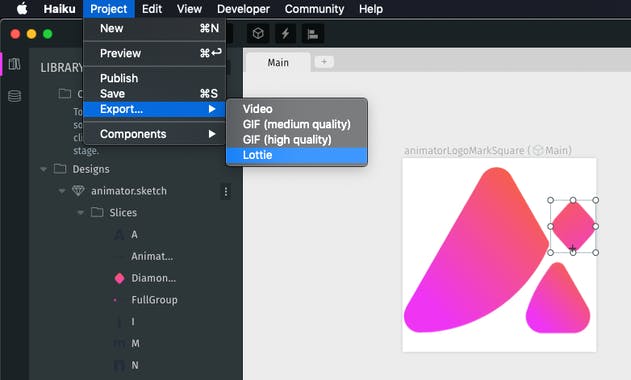Export the project as Video

297,109
